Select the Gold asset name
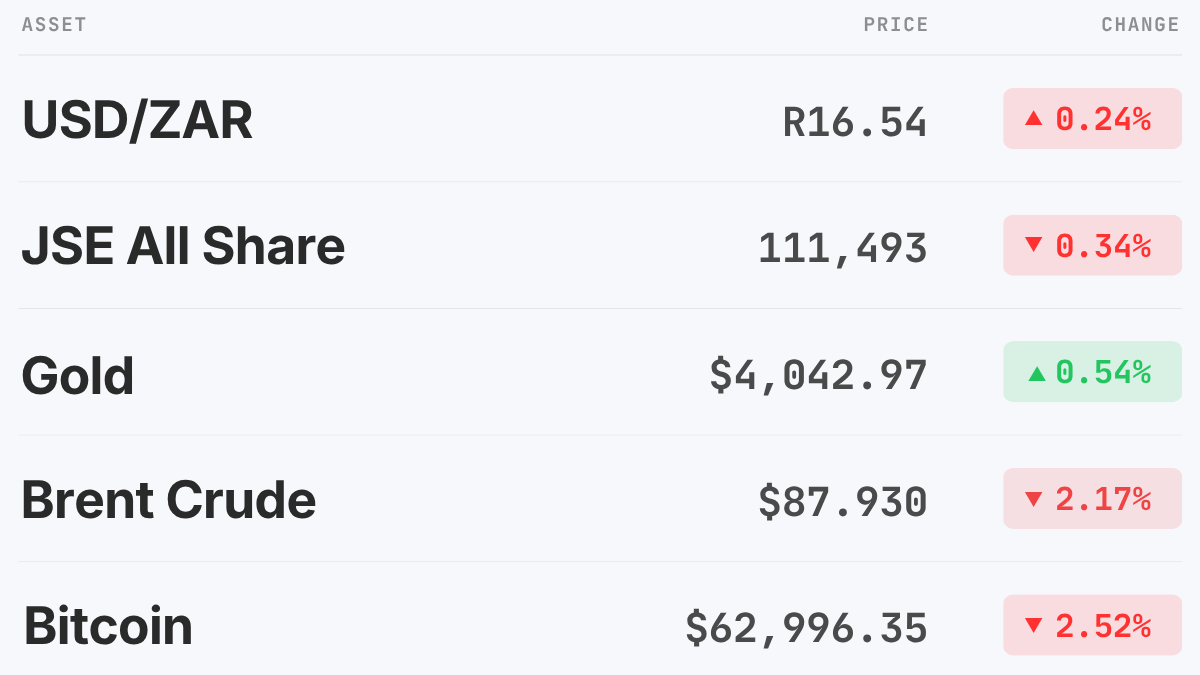Screen dimensions: 1200x675 point(78,375)
